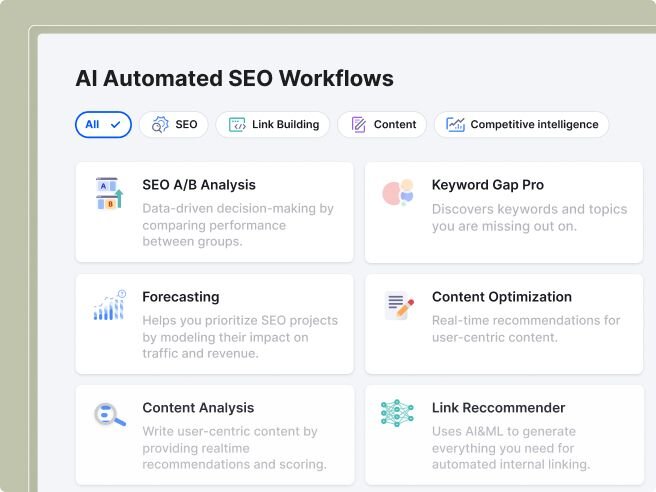
Task: Switch to the Link Building filter
Action: [273, 125]
